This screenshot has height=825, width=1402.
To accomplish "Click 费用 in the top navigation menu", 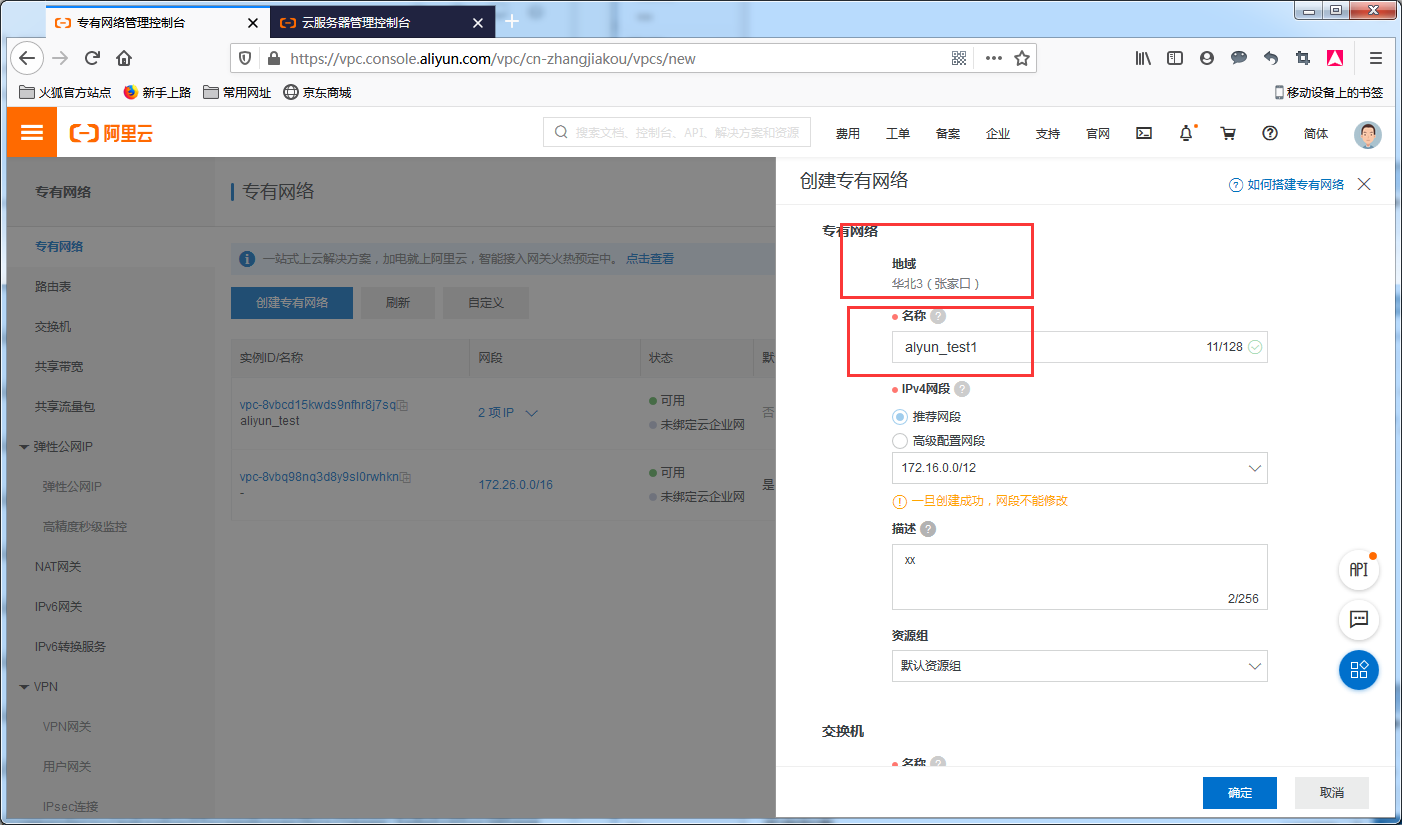I will (x=848, y=133).
